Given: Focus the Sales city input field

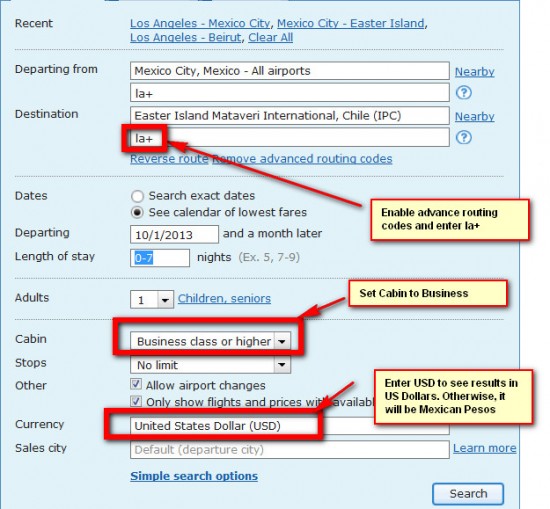Looking at the screenshot, I should (290, 450).
